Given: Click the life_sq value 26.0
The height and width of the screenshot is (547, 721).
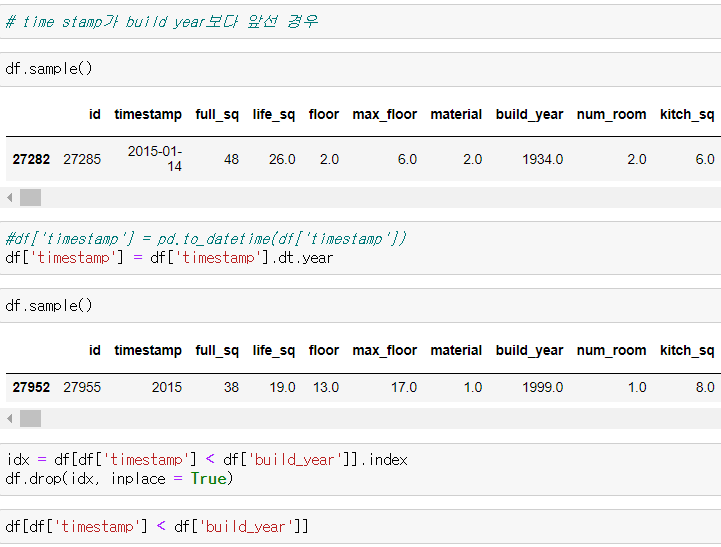Looking at the screenshot, I should (282, 160).
